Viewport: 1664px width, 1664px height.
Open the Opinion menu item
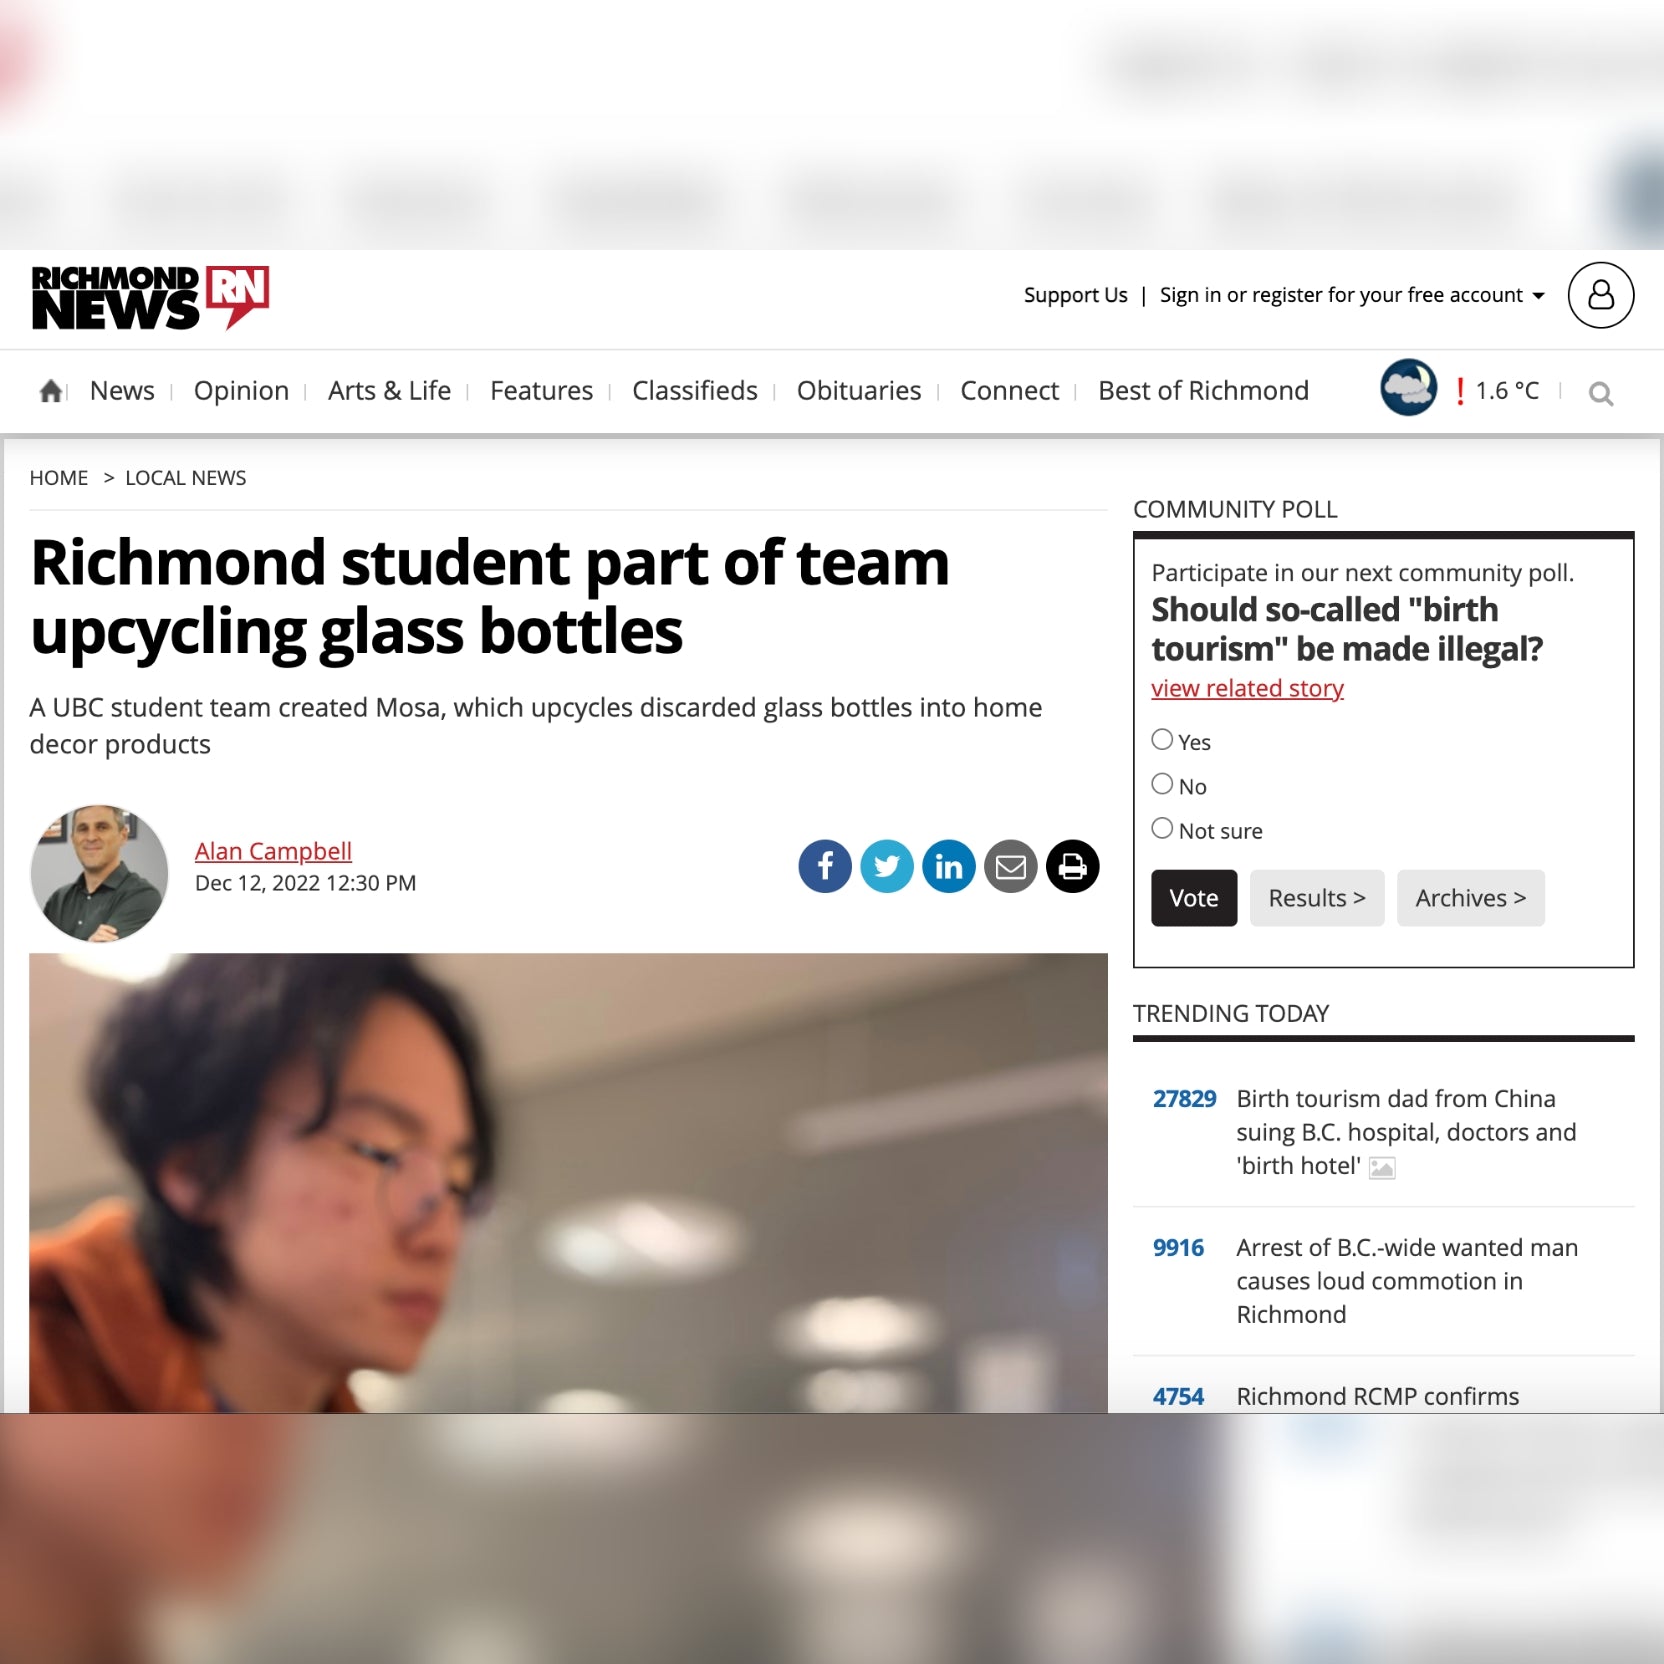tap(241, 391)
